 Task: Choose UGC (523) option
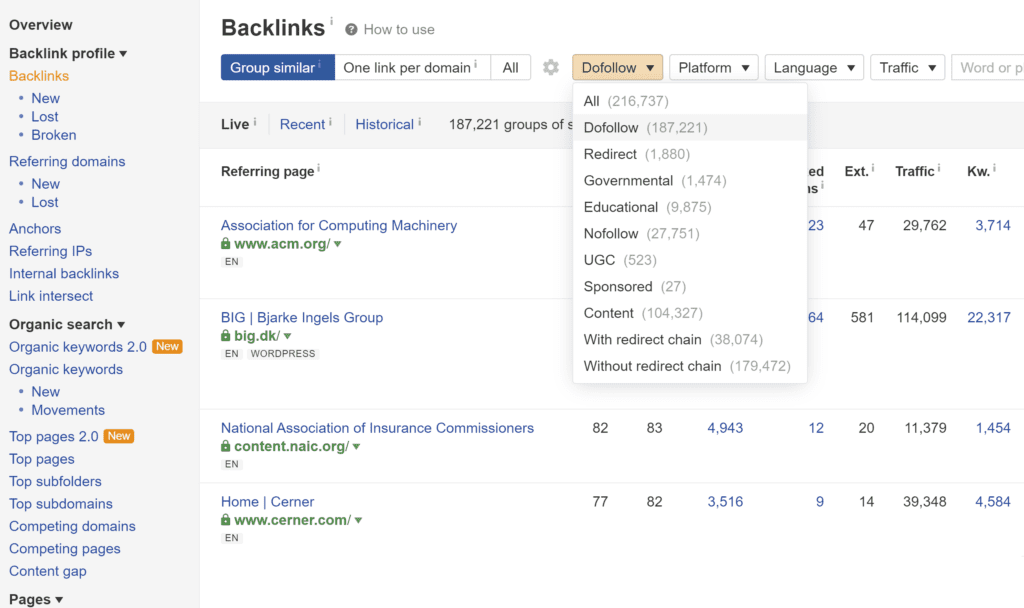pyautogui.click(x=690, y=260)
